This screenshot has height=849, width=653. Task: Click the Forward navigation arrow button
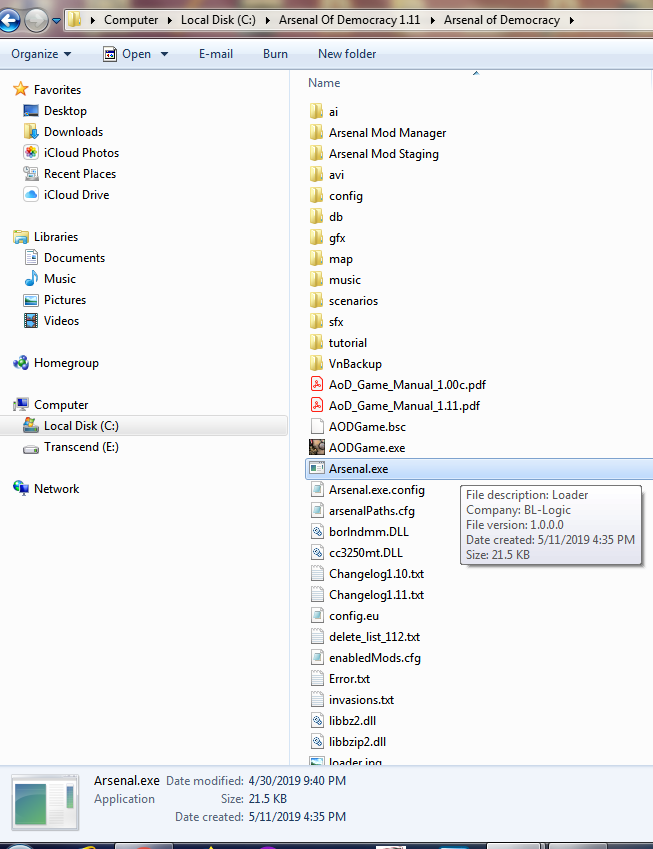(x=36, y=21)
